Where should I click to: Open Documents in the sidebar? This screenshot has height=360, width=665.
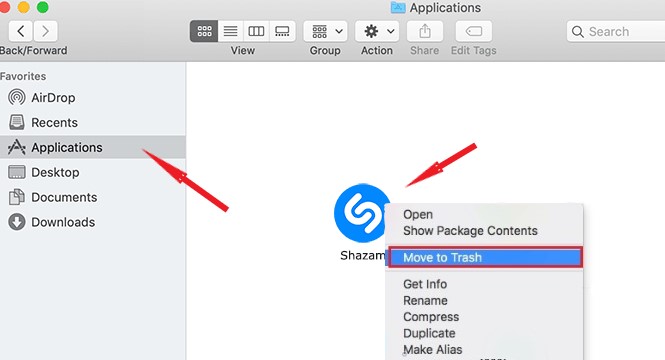click(92, 197)
